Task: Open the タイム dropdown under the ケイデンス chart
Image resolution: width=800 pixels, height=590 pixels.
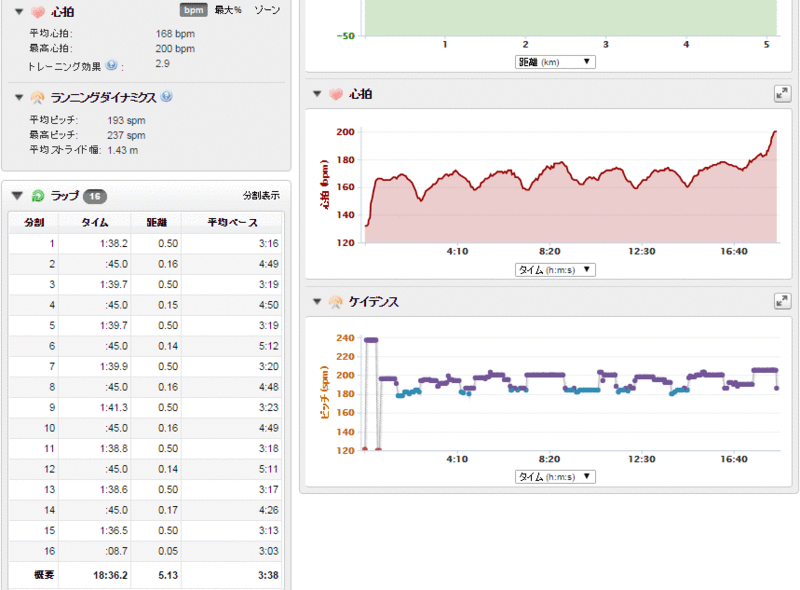Action: (555, 477)
